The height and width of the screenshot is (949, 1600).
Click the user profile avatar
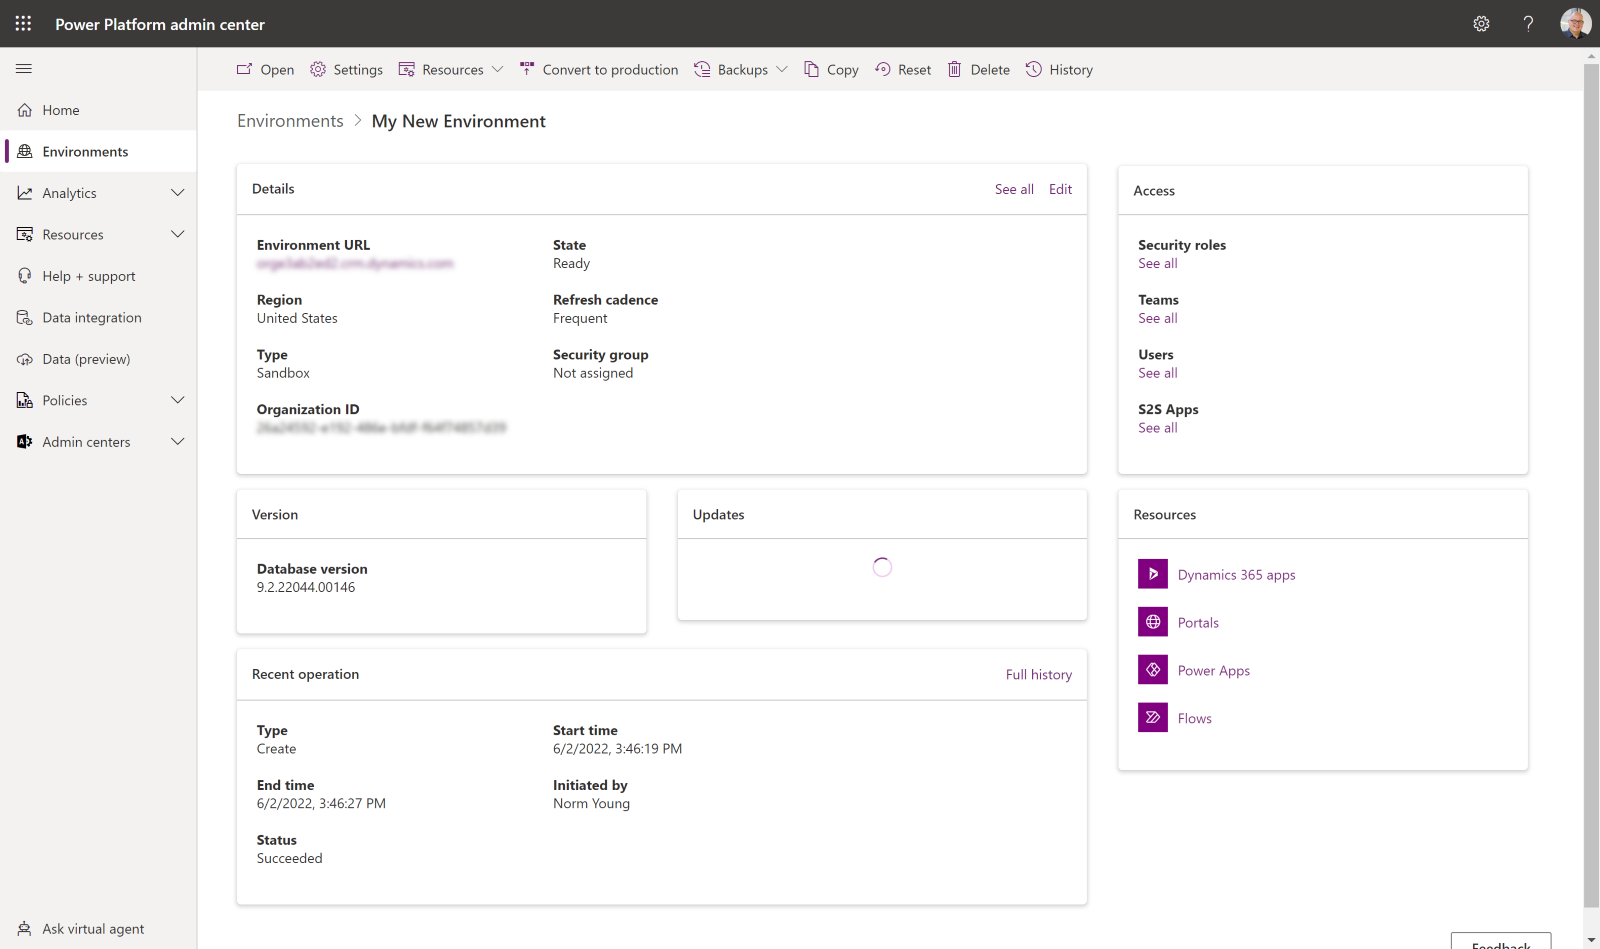click(x=1575, y=23)
